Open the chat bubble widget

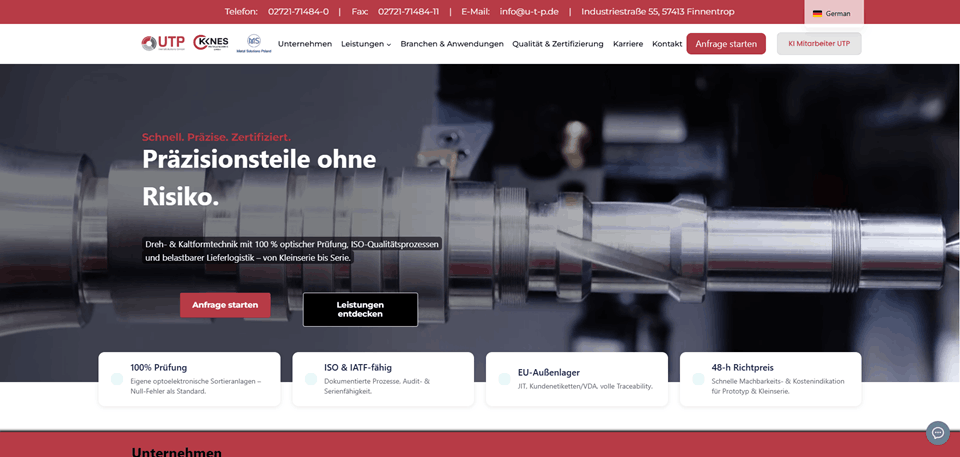click(937, 432)
